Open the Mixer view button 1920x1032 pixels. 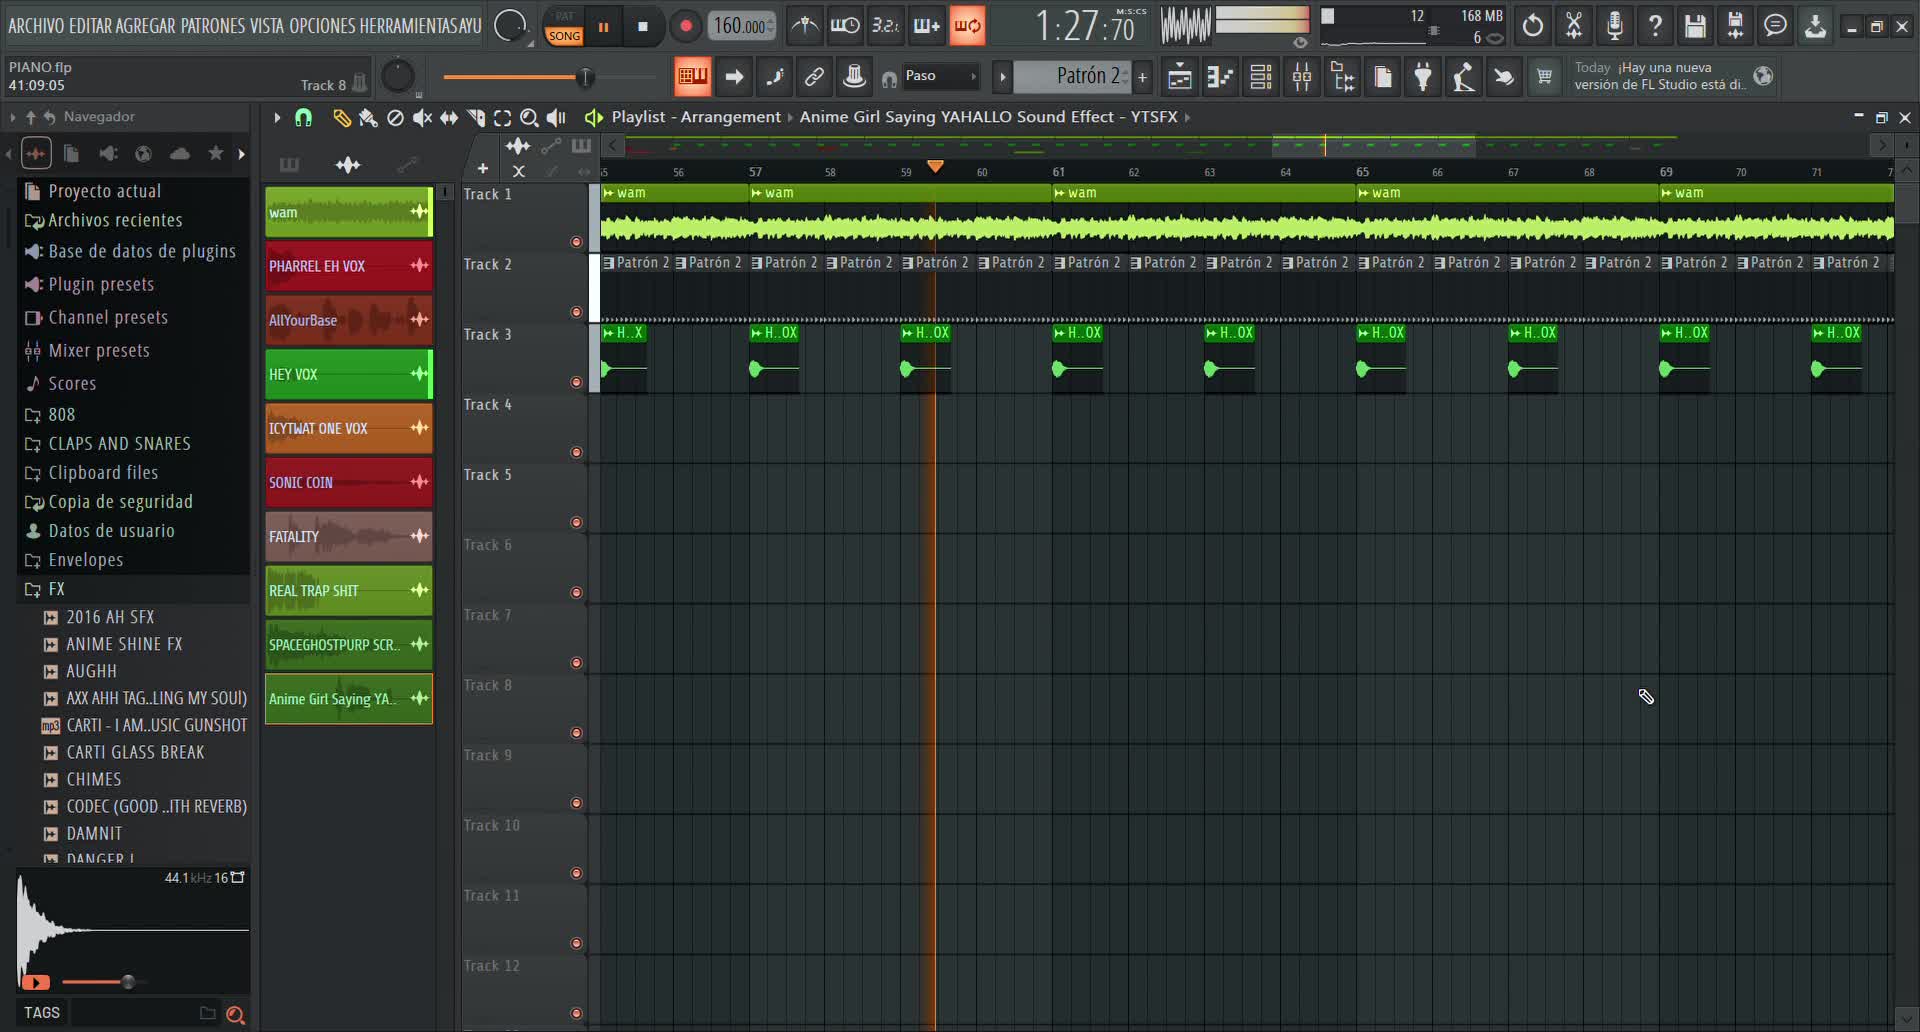pos(1302,77)
